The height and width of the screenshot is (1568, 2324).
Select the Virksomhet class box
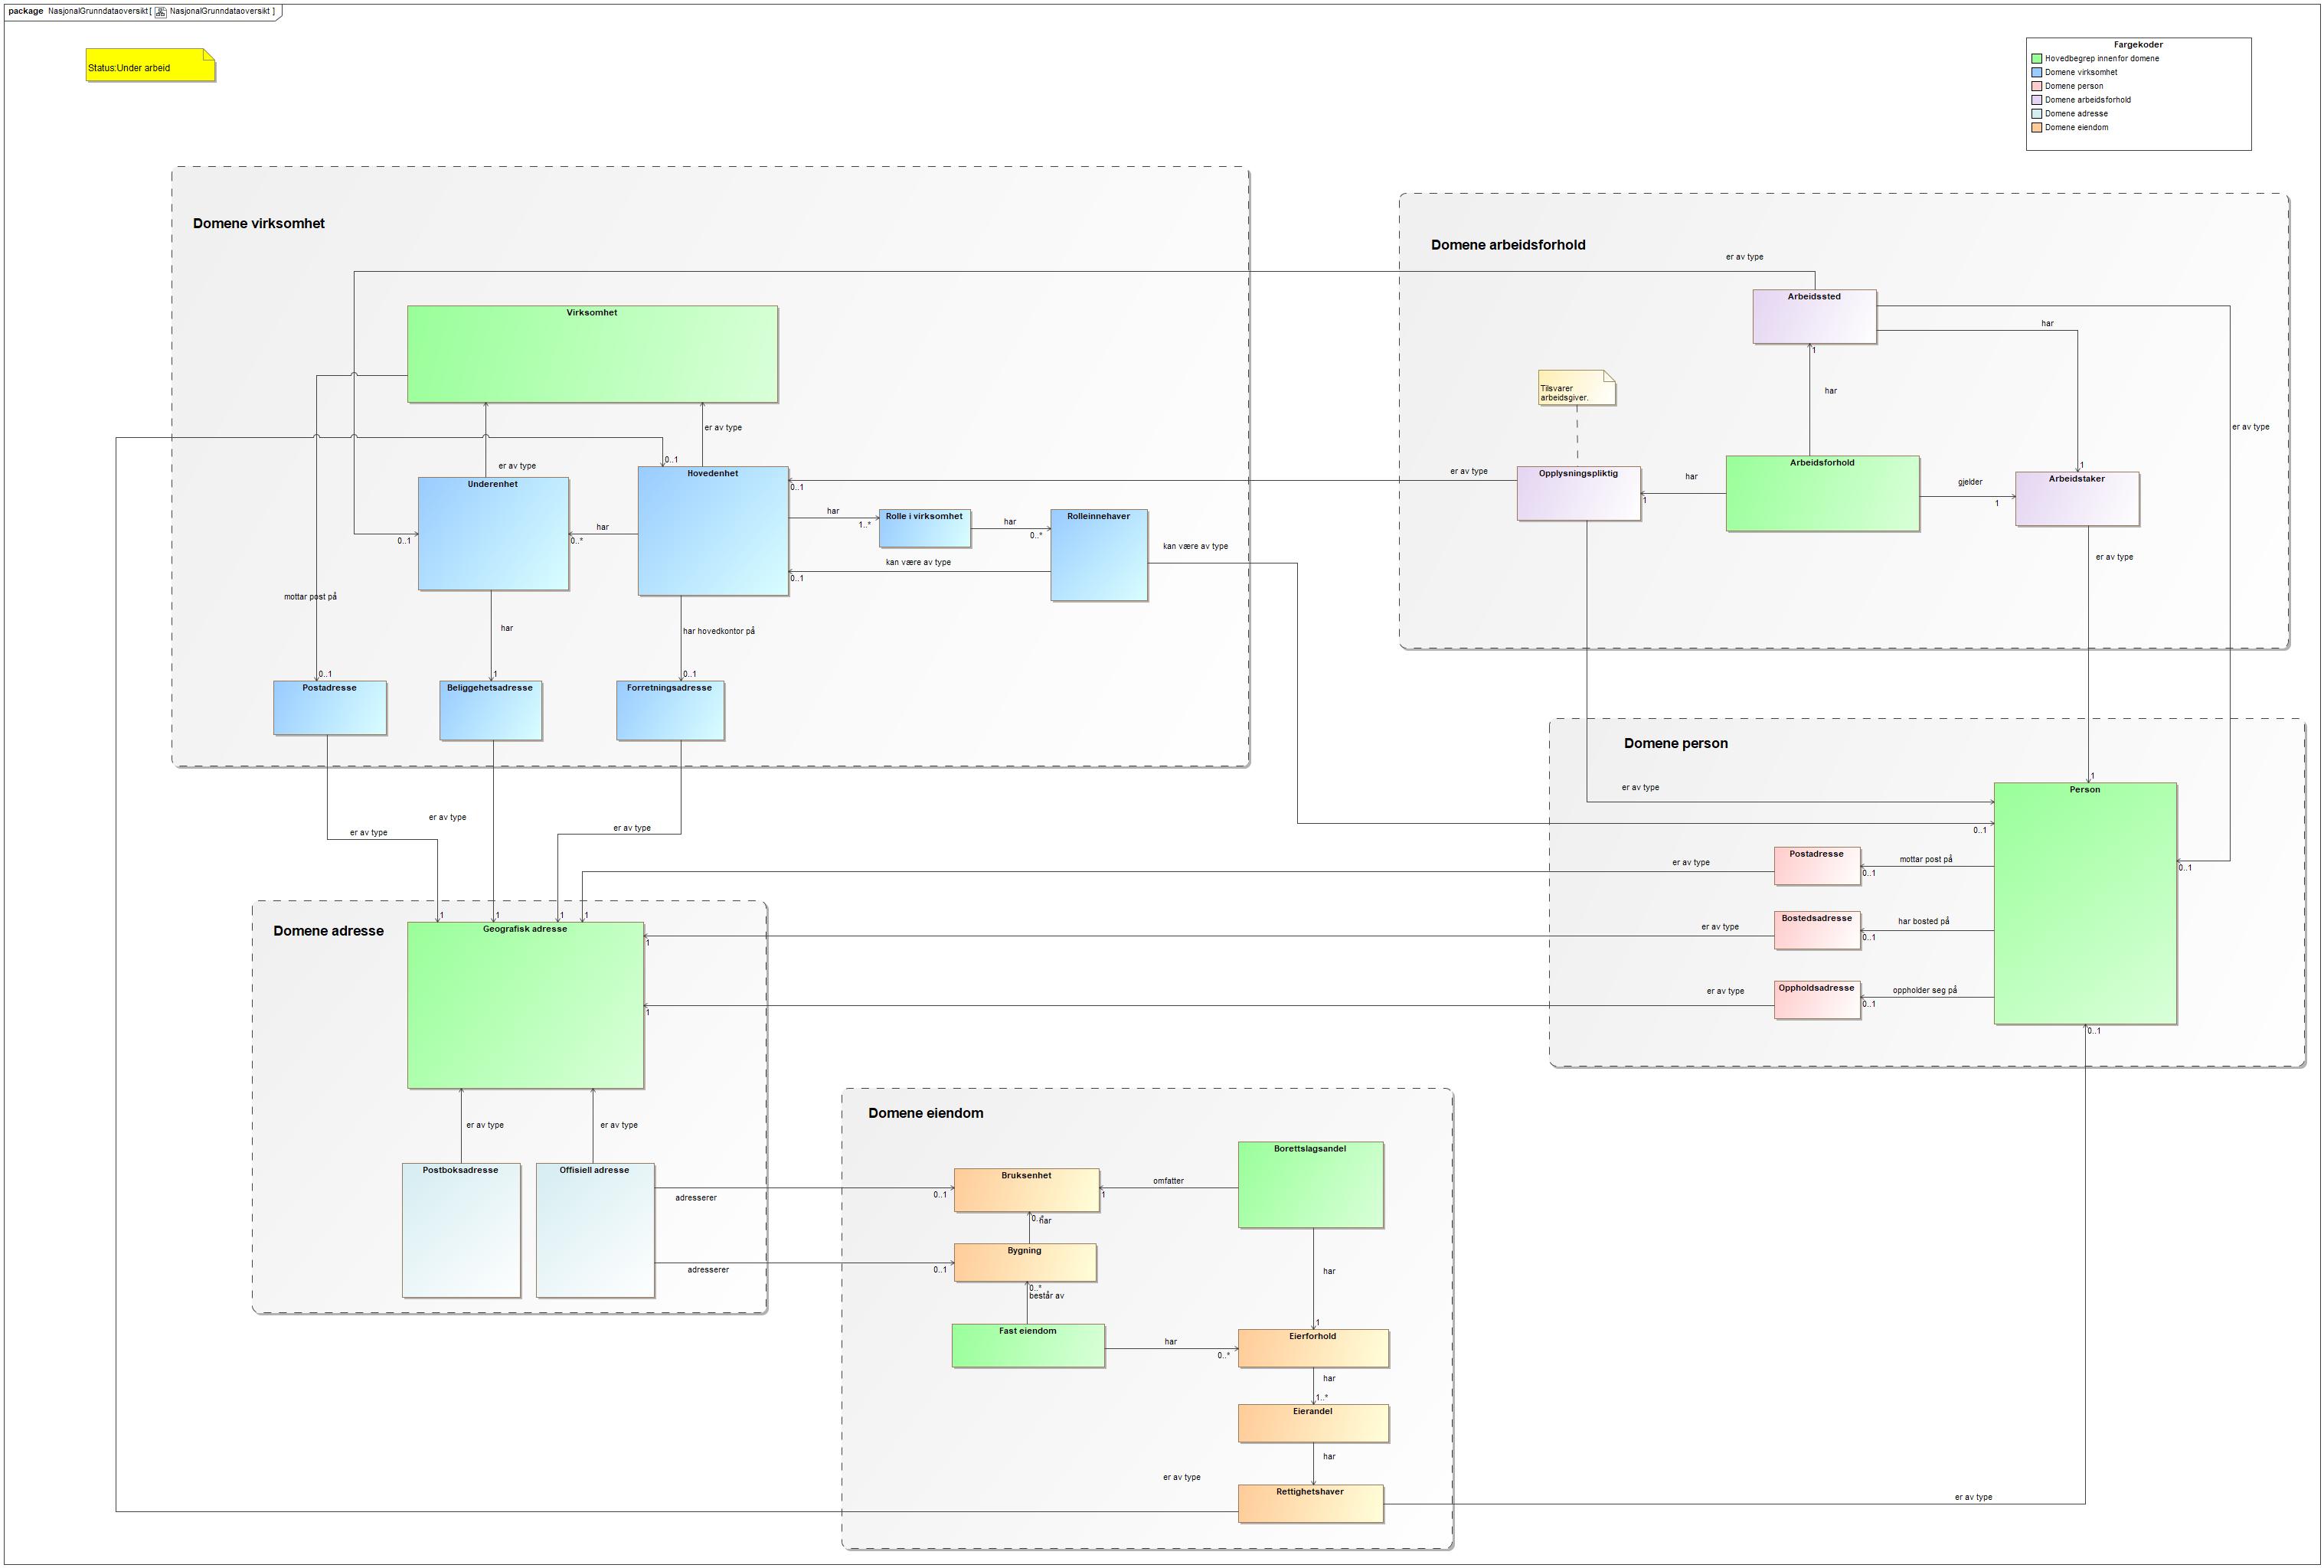[592, 355]
